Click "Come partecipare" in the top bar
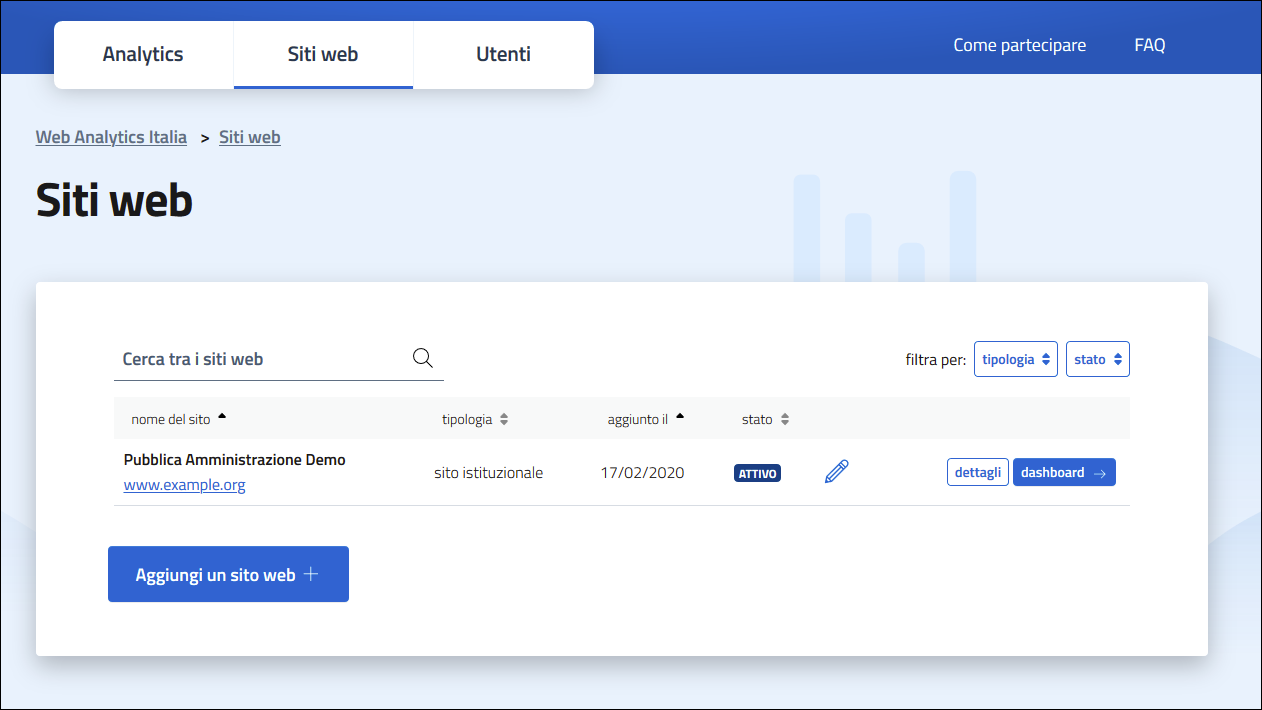1262x710 pixels. (x=1019, y=44)
